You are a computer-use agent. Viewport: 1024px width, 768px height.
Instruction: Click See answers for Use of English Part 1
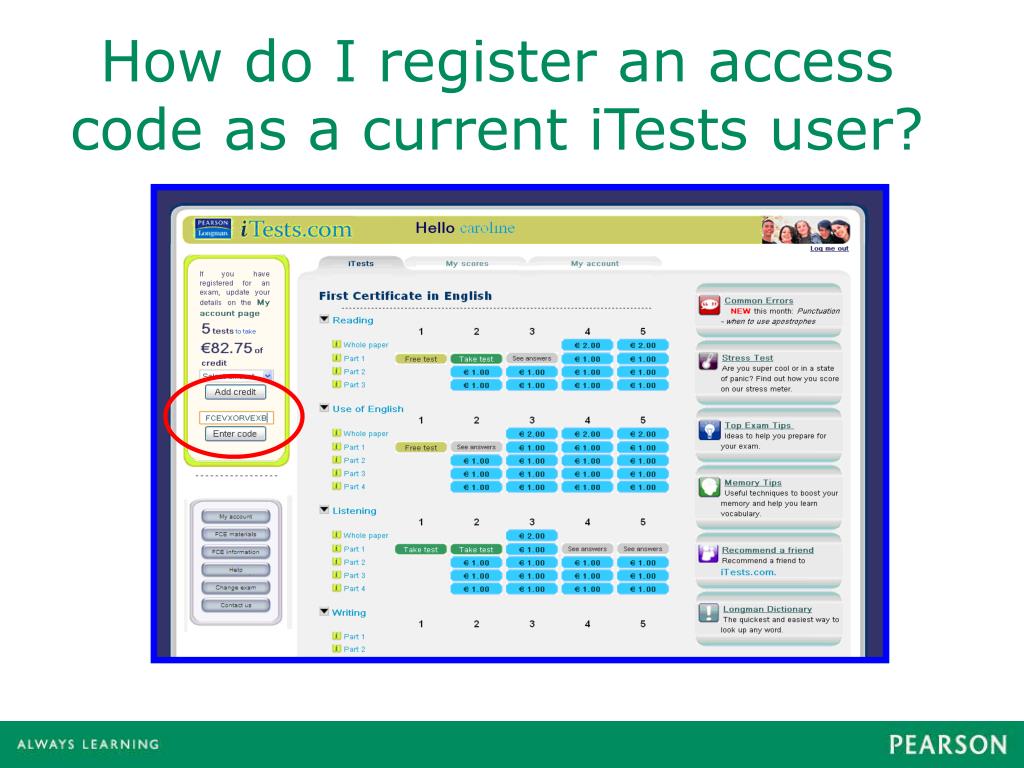476,447
